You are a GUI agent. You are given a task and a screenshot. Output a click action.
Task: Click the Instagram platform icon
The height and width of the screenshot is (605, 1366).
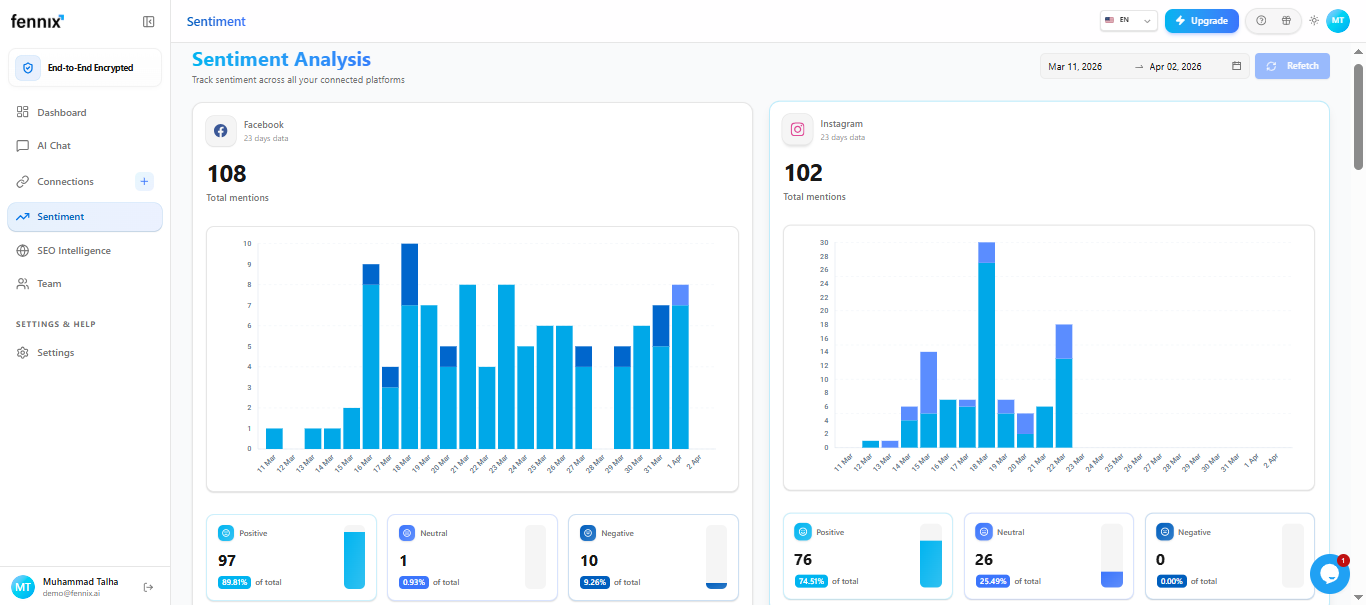click(x=798, y=129)
